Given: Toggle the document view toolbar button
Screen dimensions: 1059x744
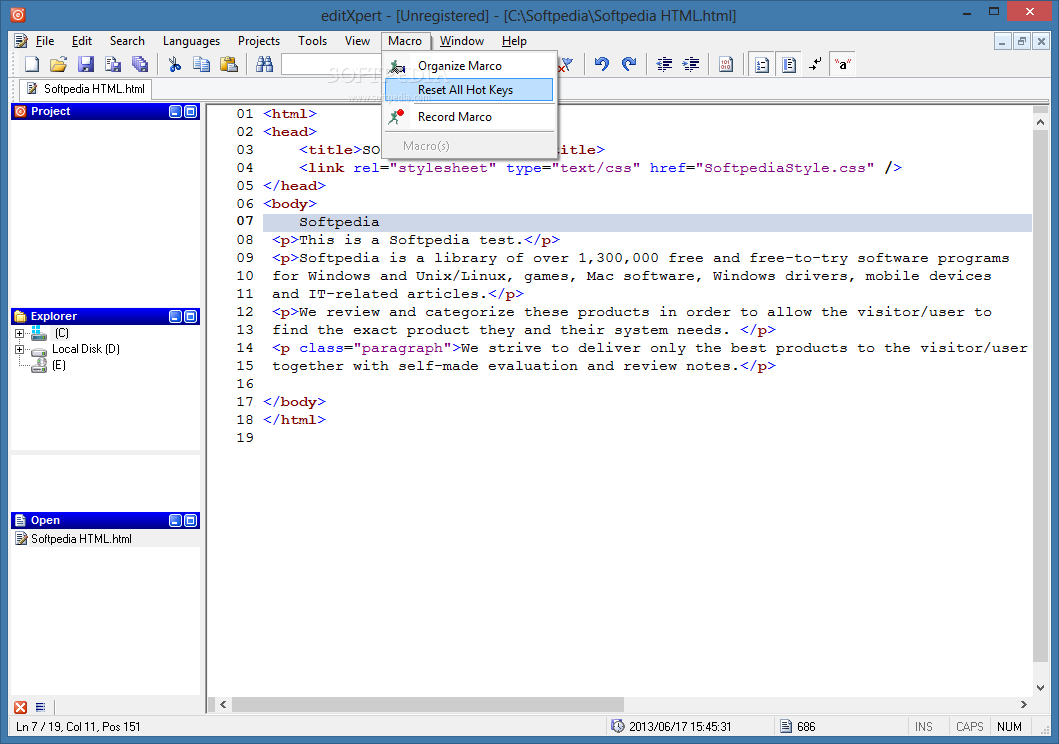Looking at the screenshot, I should tap(788, 65).
